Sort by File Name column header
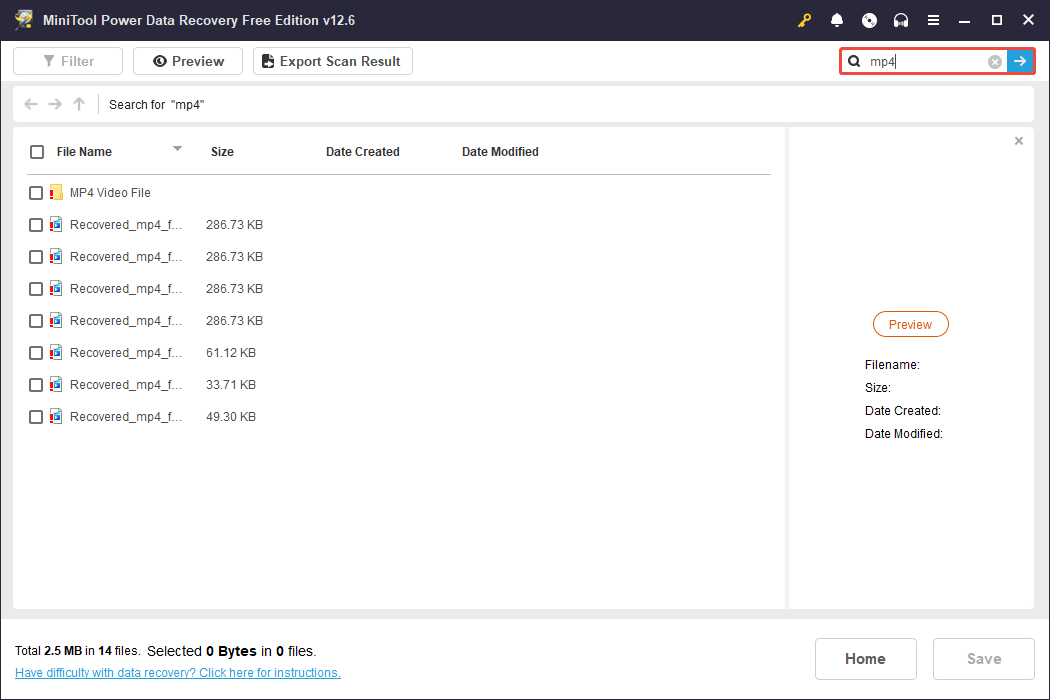The image size is (1050, 700). tap(84, 152)
